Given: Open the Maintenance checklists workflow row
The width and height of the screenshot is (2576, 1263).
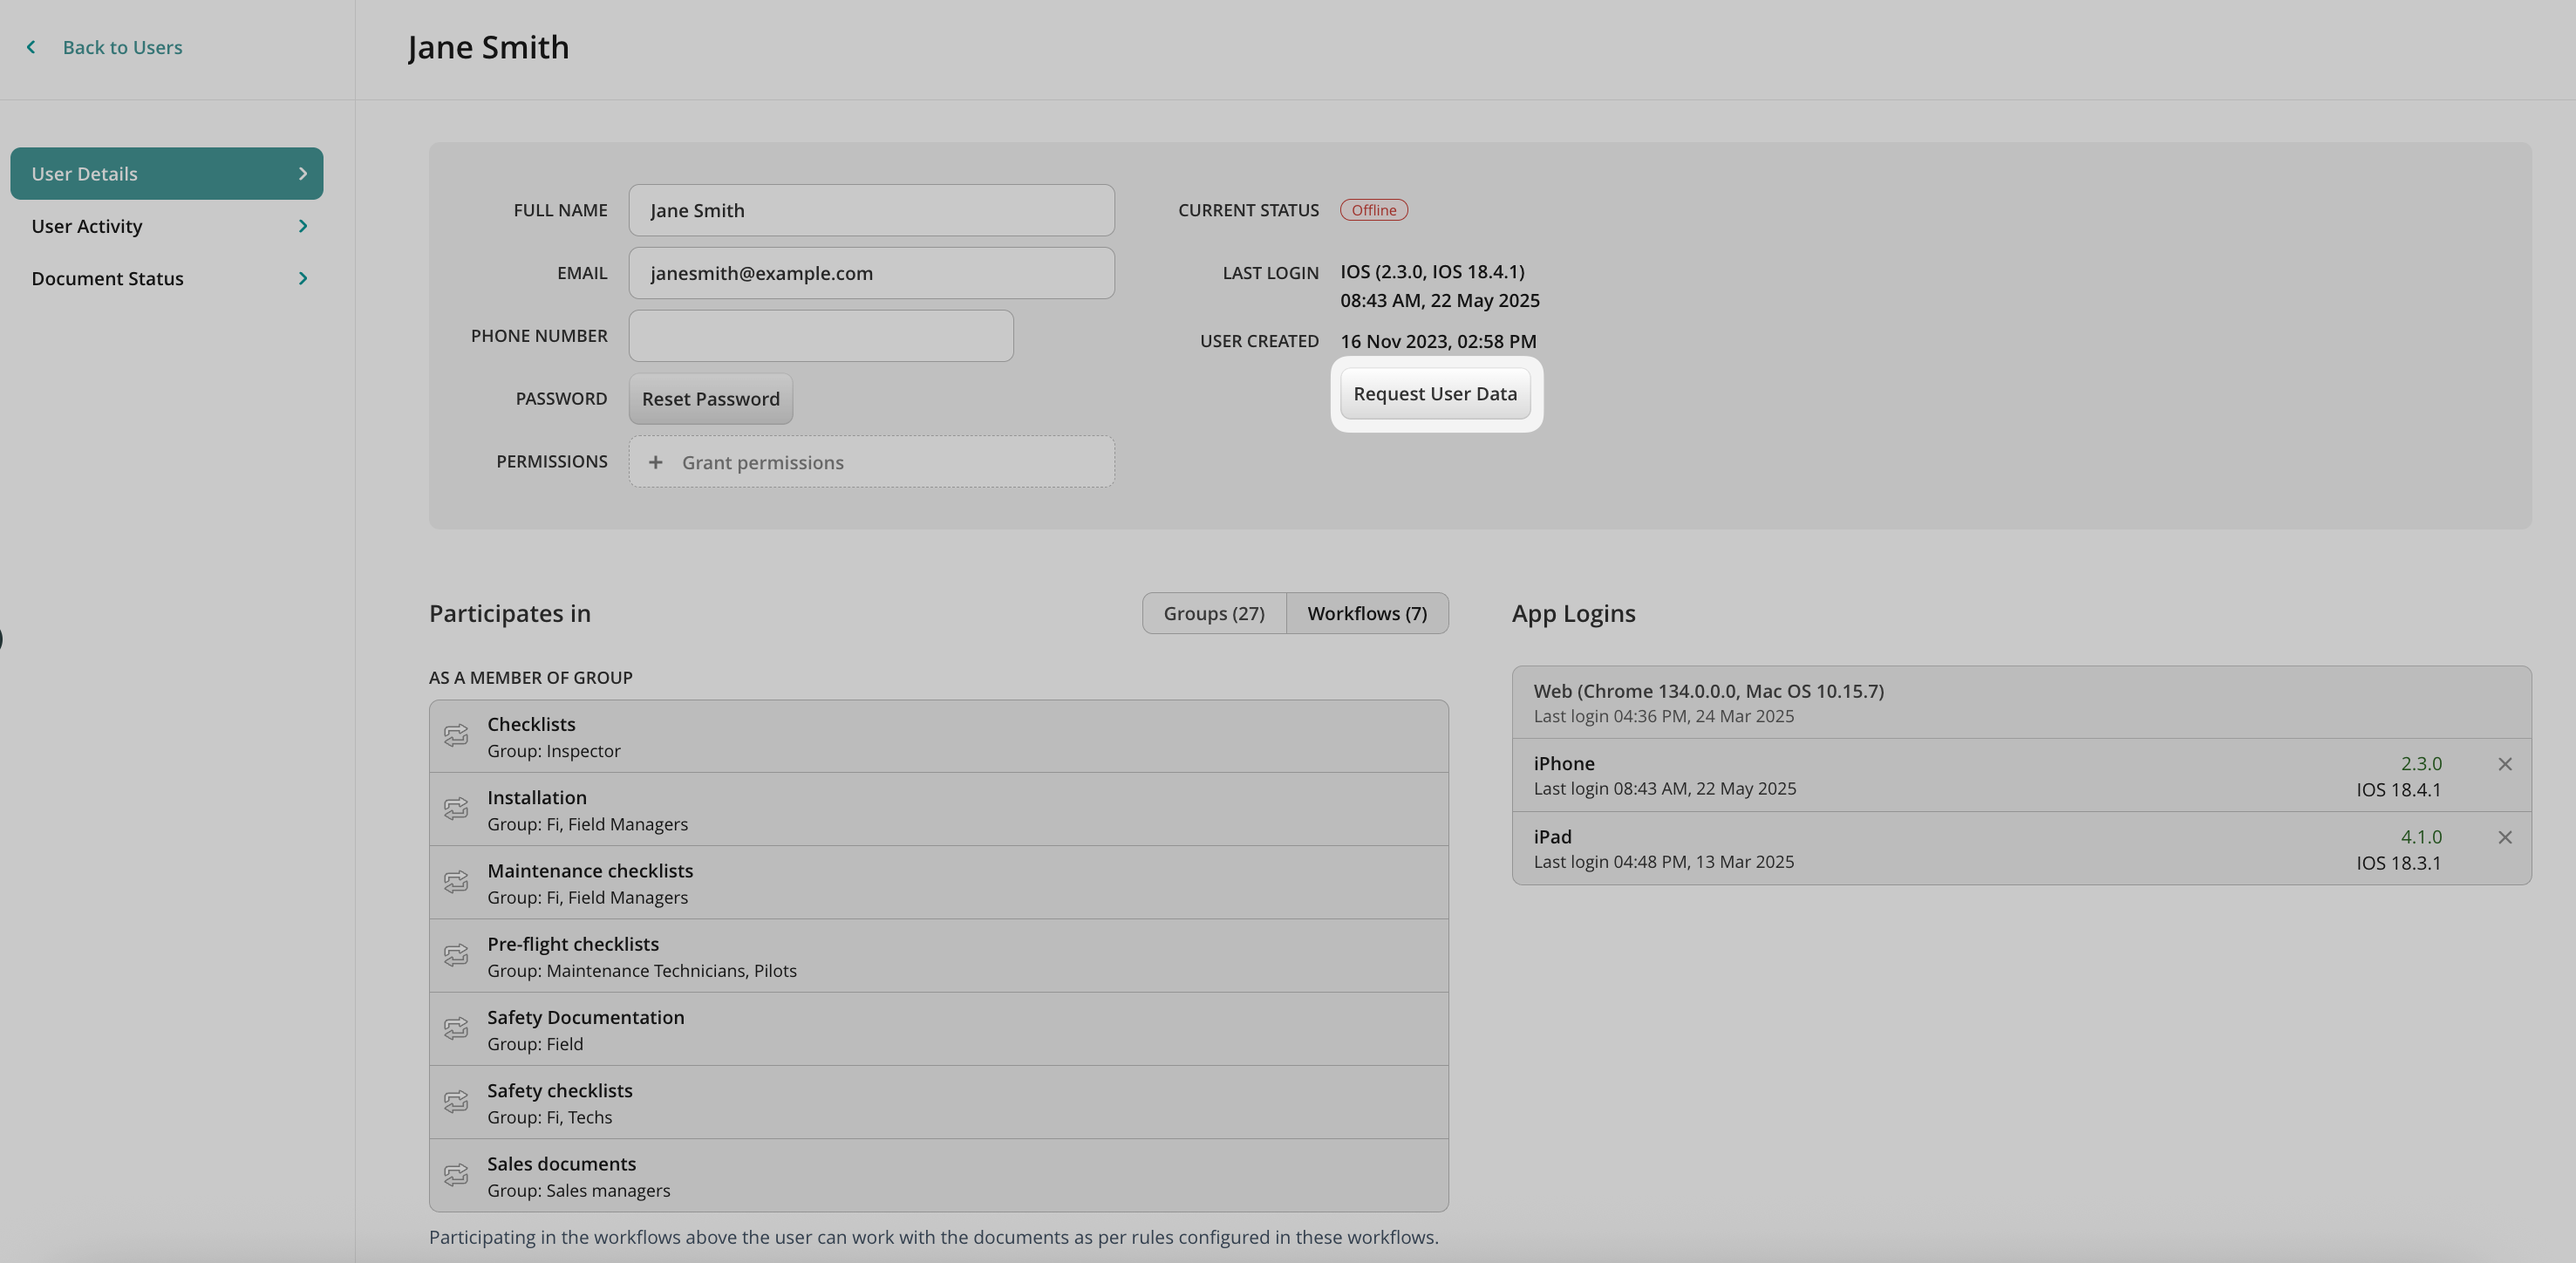Looking at the screenshot, I should (x=937, y=883).
